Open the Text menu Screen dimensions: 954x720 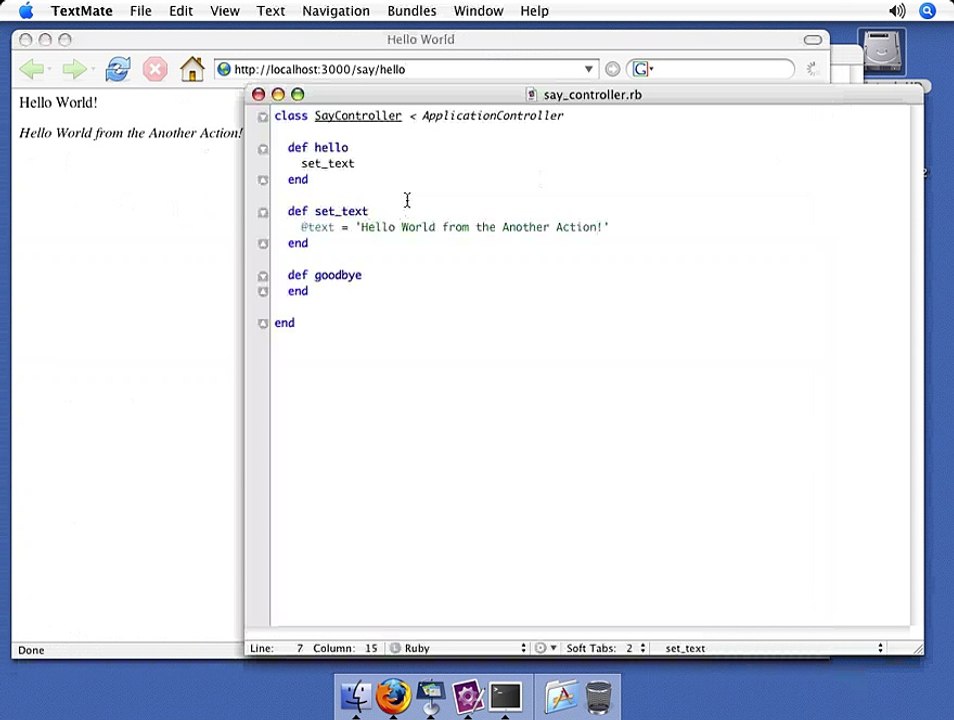(x=271, y=11)
